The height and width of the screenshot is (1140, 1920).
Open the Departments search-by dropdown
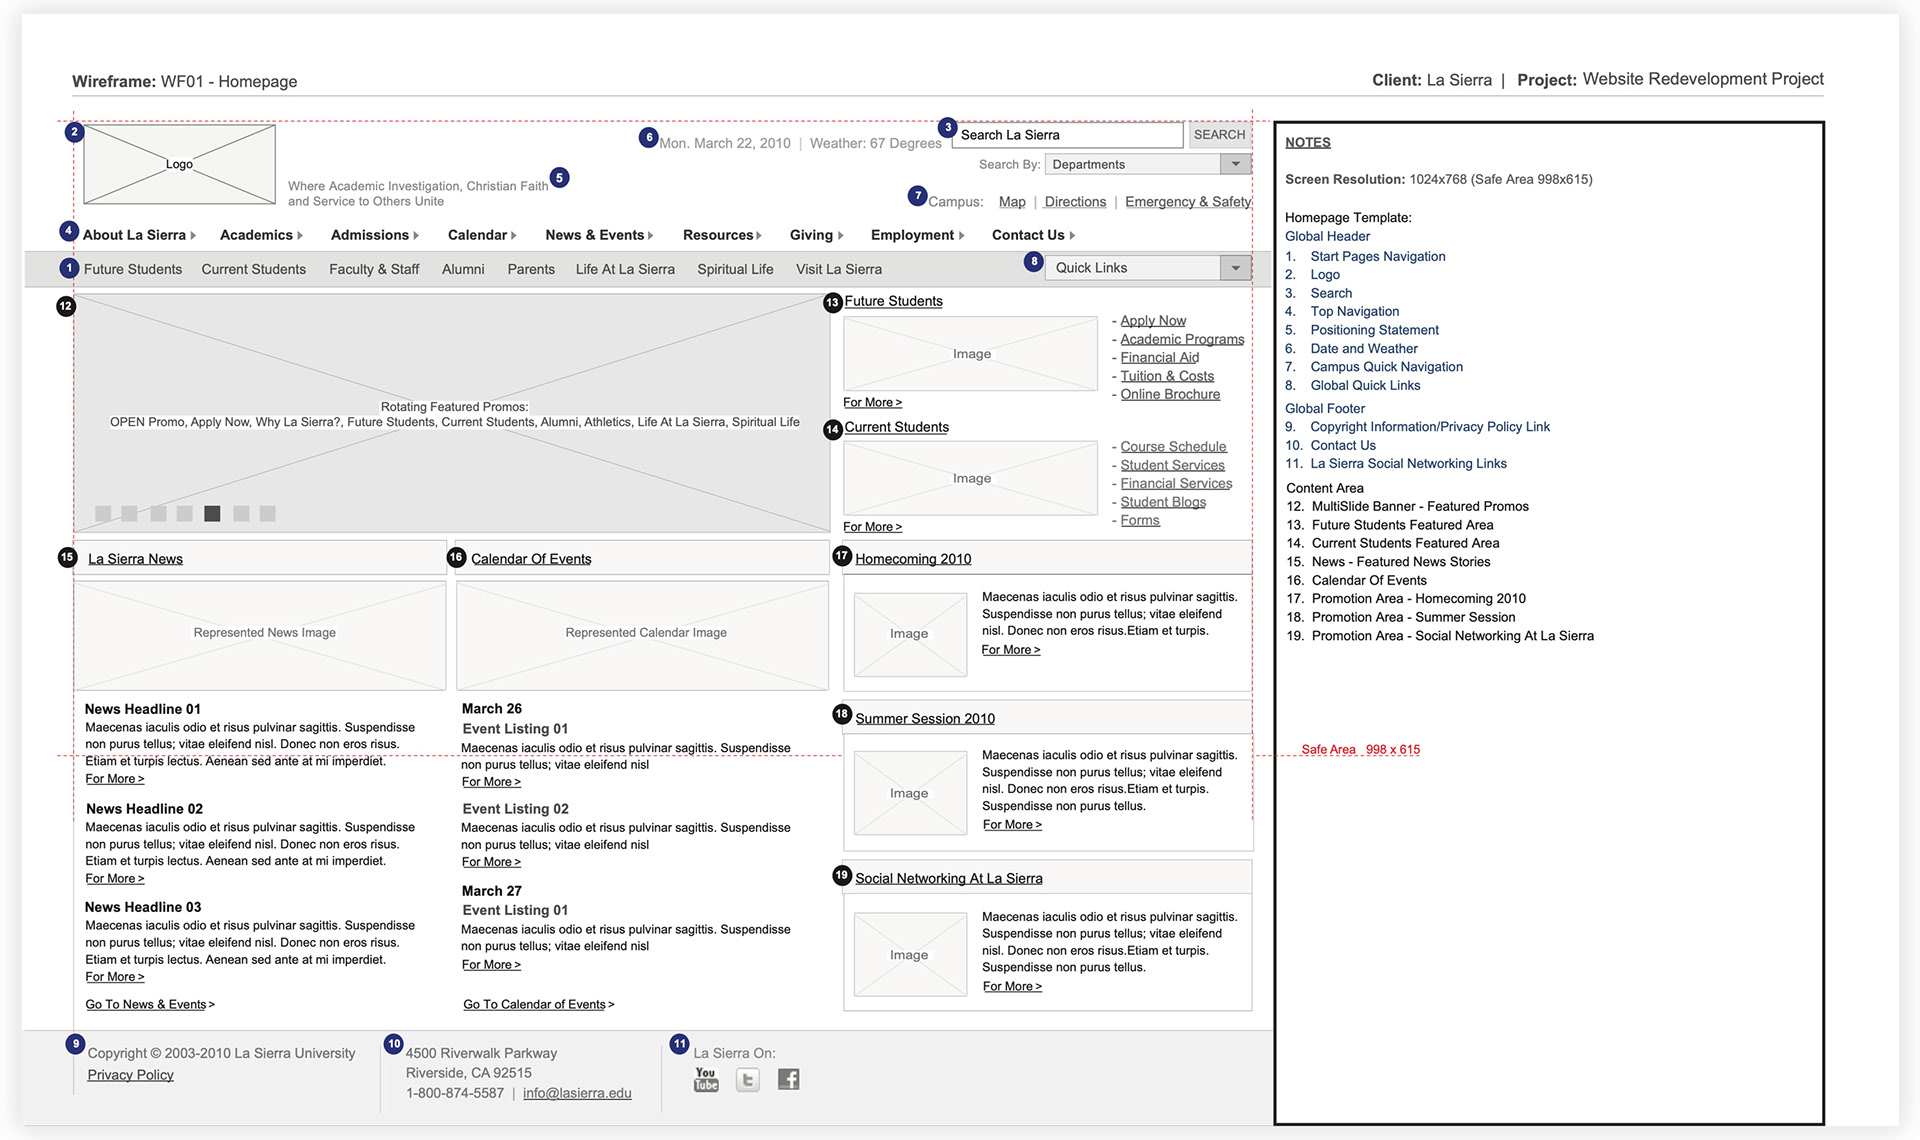tap(1148, 164)
